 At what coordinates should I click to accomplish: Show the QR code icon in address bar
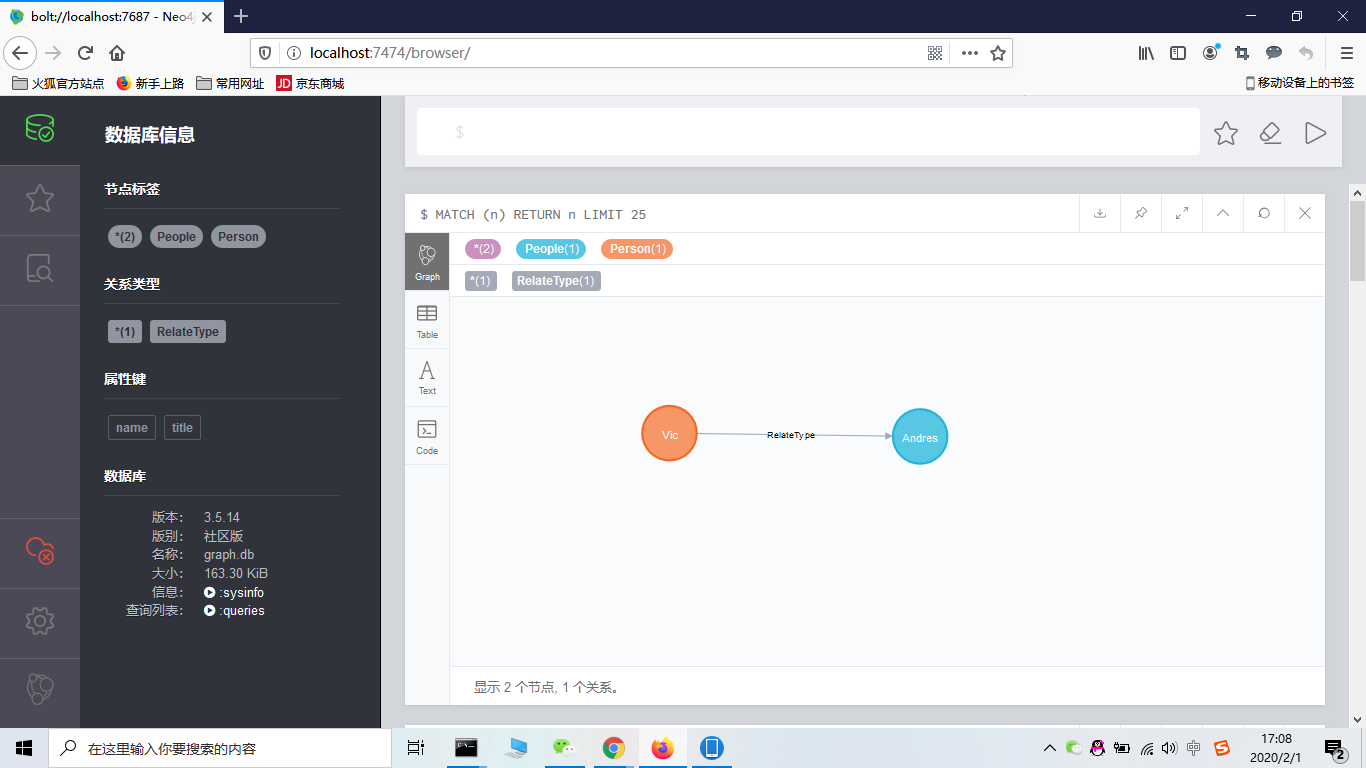(x=935, y=53)
